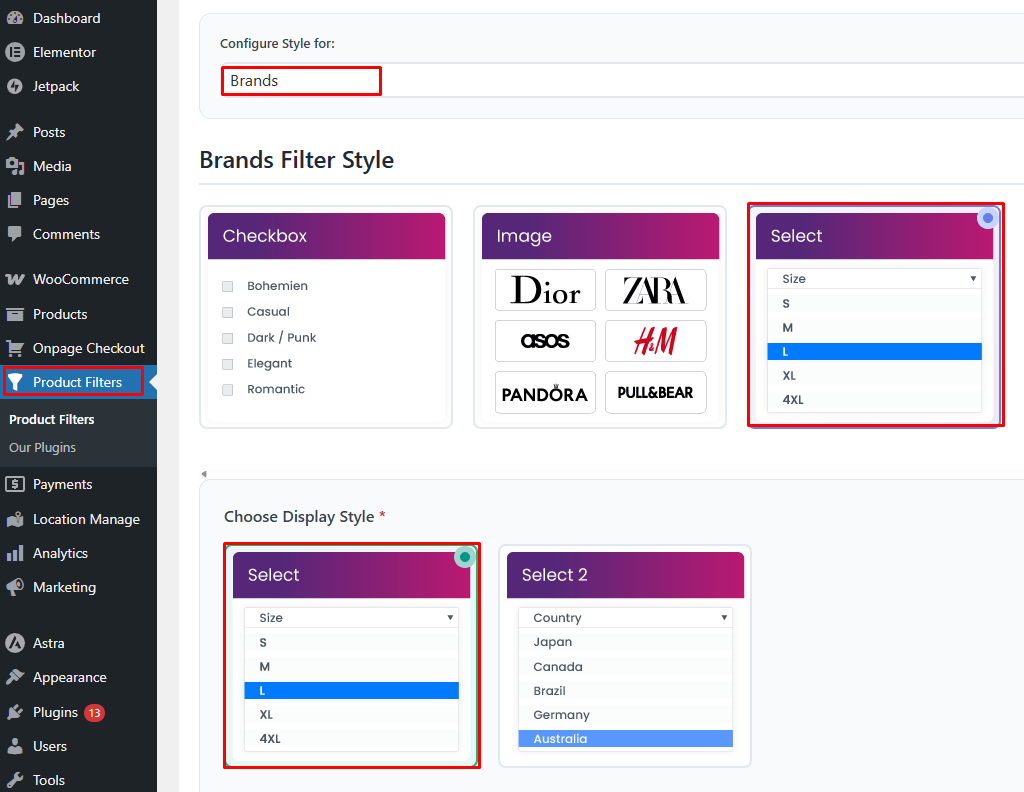The image size is (1024, 792).
Task: Choose option XL in the Brands Filter Style Select list
Action: (874, 375)
